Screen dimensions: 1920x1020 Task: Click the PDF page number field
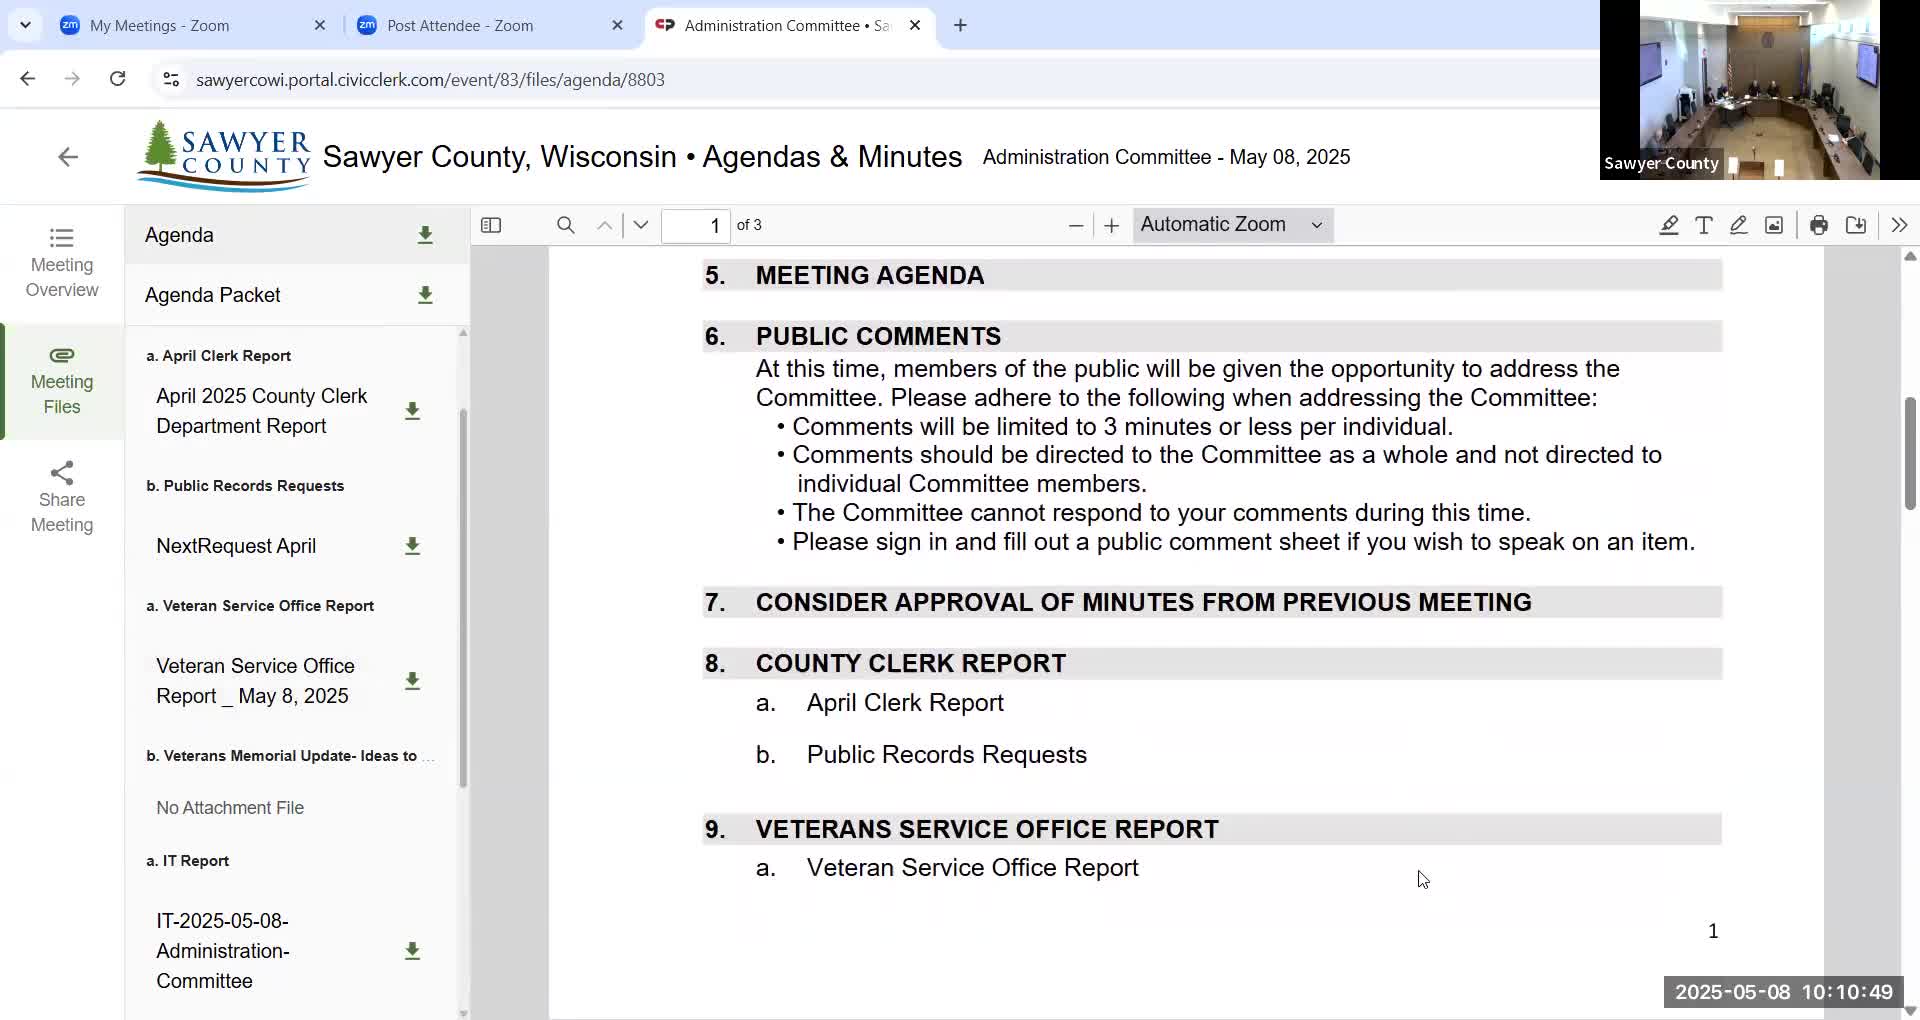click(x=696, y=225)
